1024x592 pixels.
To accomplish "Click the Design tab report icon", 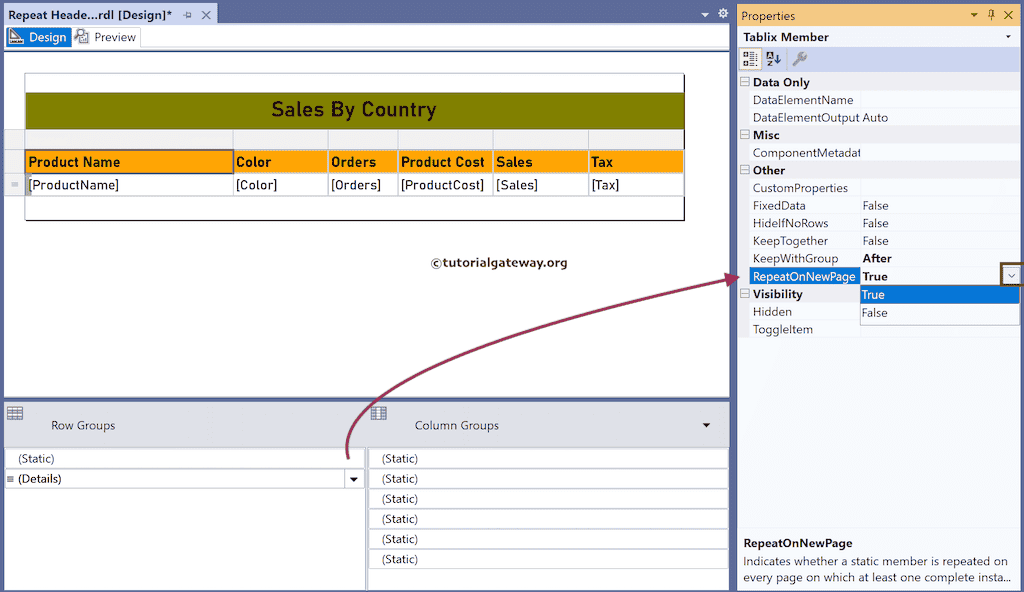I will pos(18,36).
